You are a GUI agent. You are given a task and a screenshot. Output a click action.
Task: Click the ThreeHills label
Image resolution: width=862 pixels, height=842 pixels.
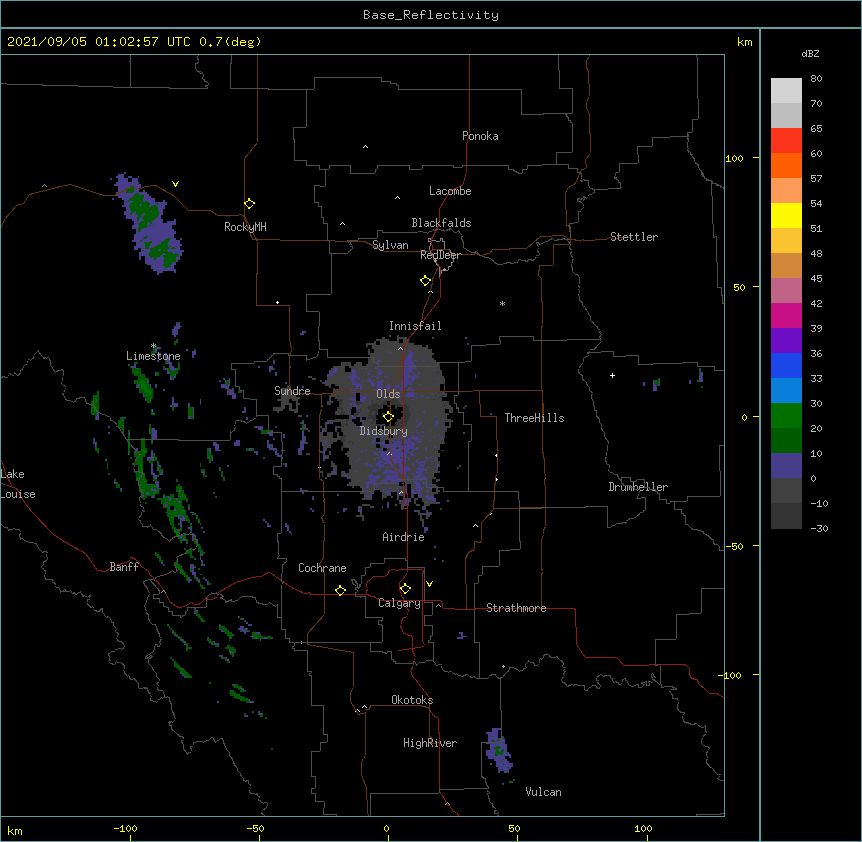coord(534,418)
